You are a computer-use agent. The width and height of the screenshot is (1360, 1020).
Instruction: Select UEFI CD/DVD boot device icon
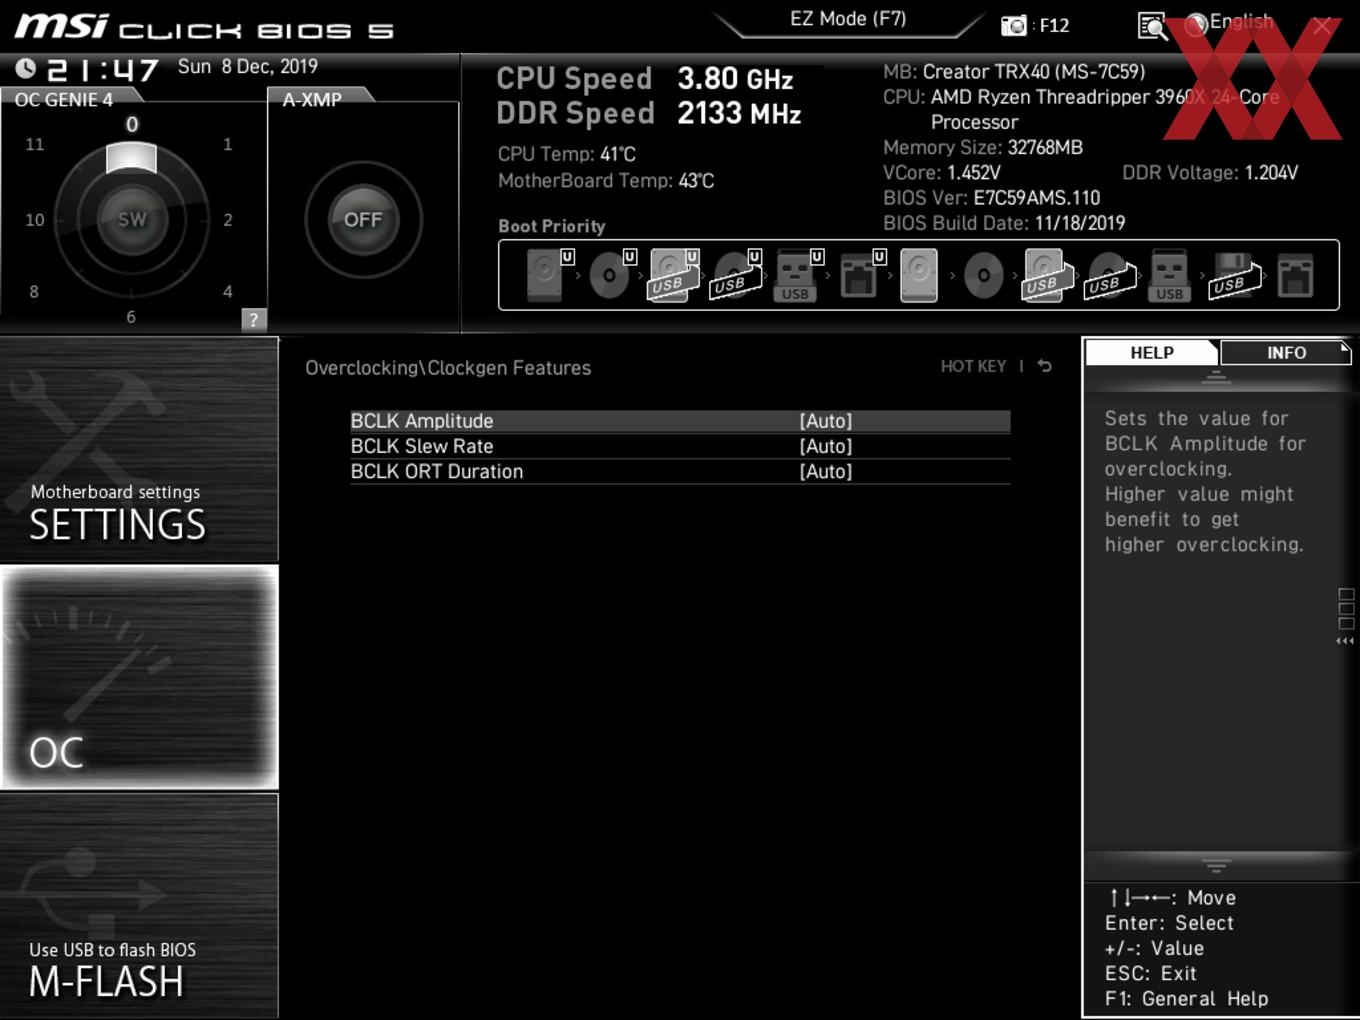tap(611, 275)
